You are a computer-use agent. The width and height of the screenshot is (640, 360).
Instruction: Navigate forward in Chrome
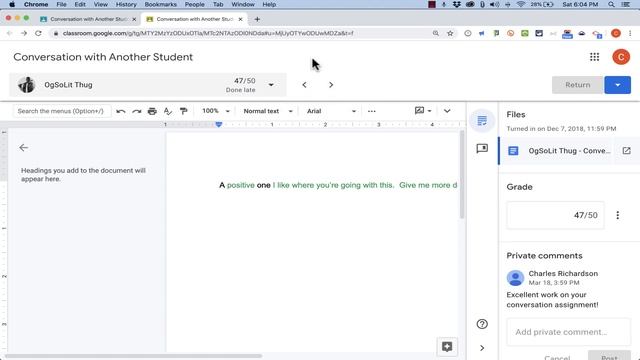click(x=24, y=33)
